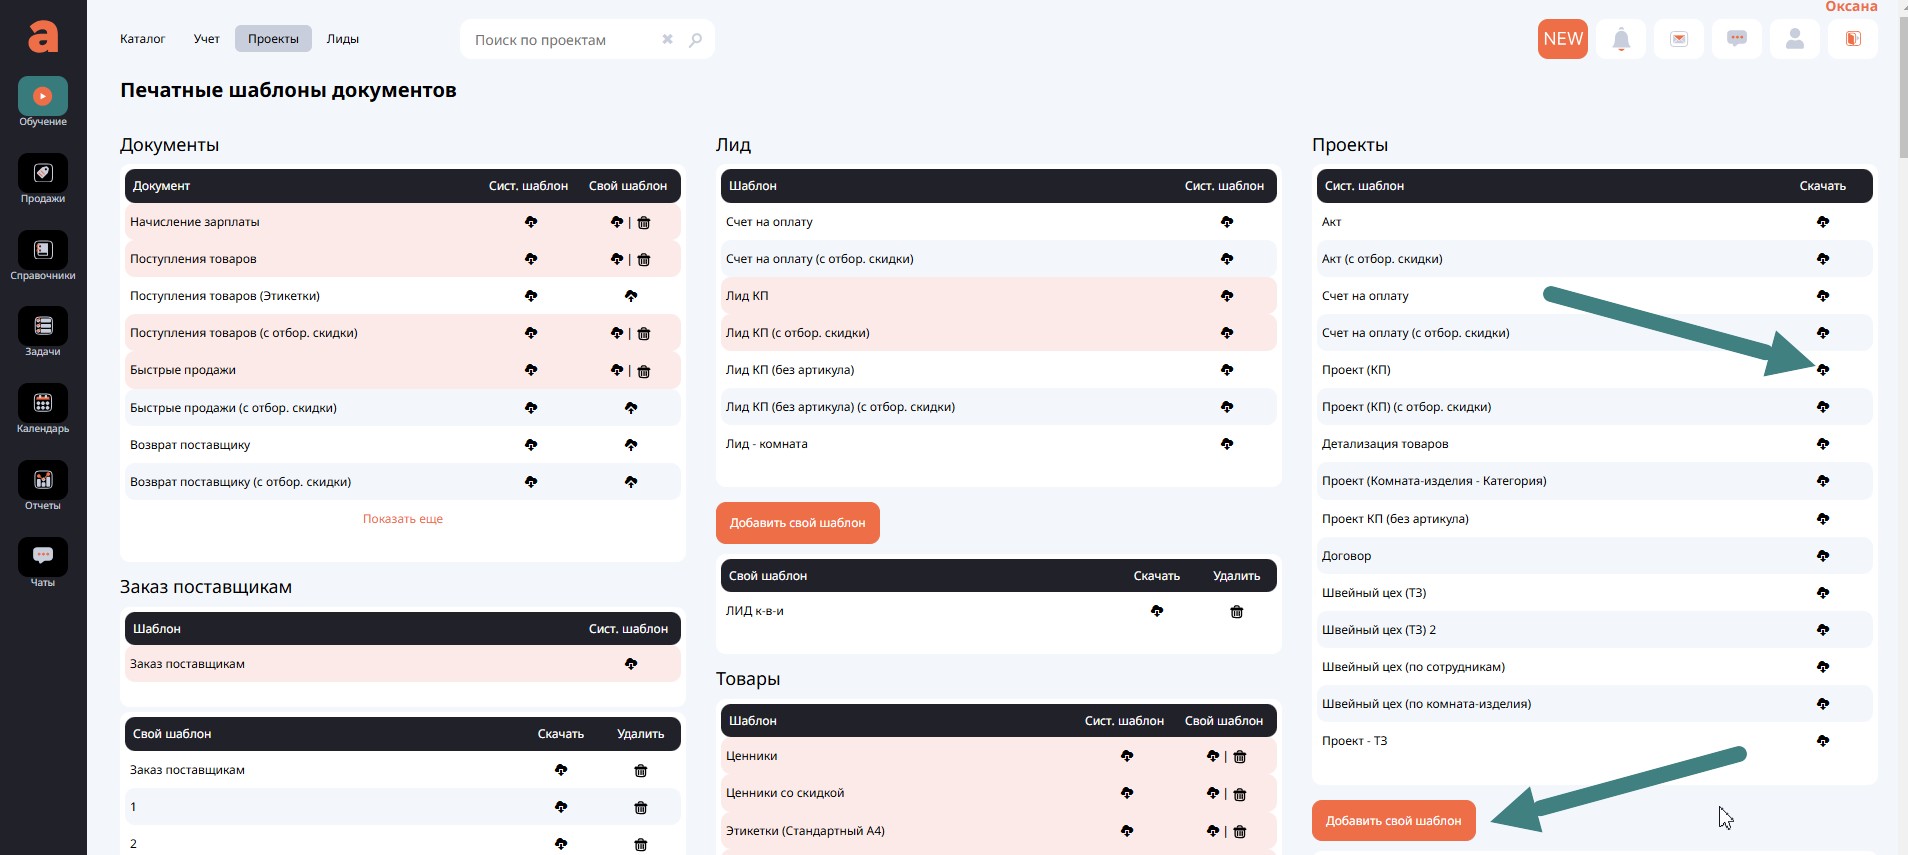Click the notifications bell icon

1621,39
